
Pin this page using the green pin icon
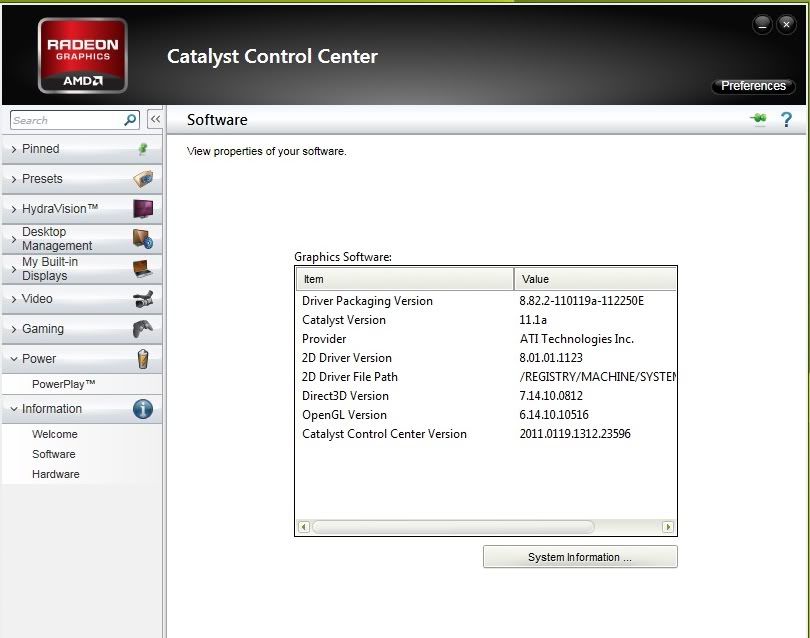(759, 119)
